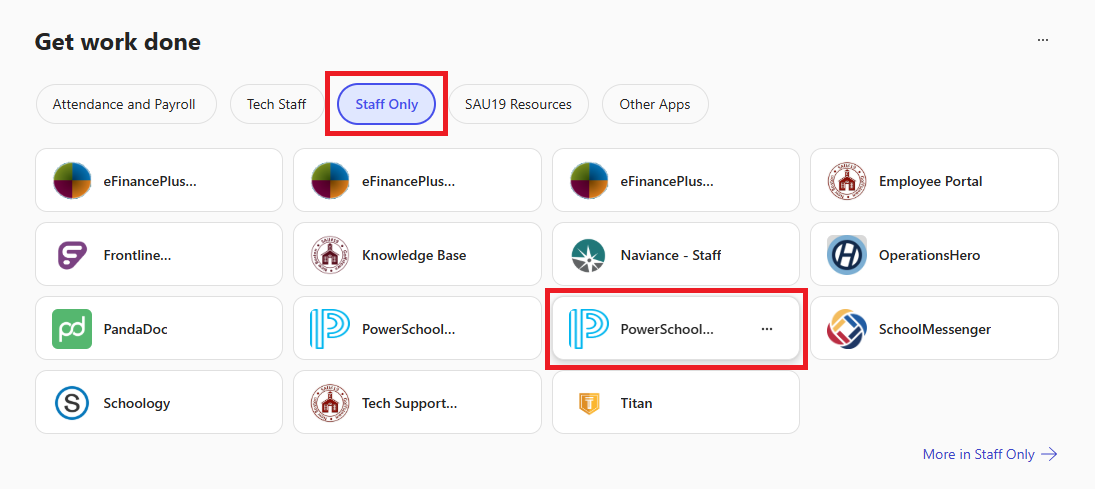Click the Tech Support schoolhouse icon
Screen dimensions: 1095x489
[330, 403]
